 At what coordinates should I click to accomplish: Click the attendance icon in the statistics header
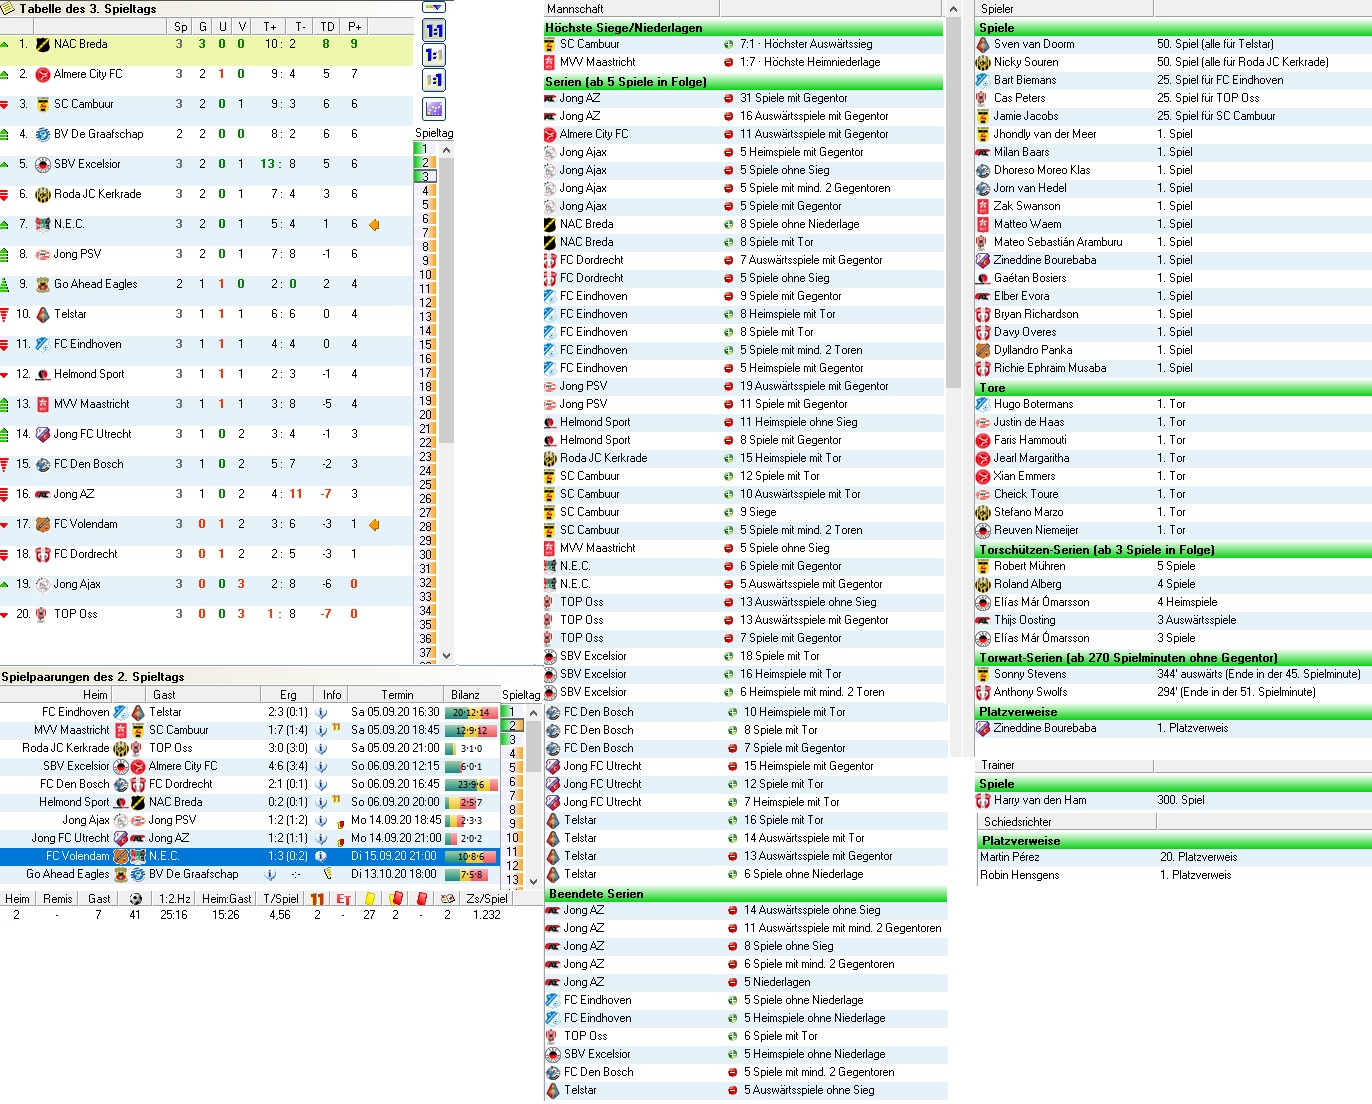point(447,899)
